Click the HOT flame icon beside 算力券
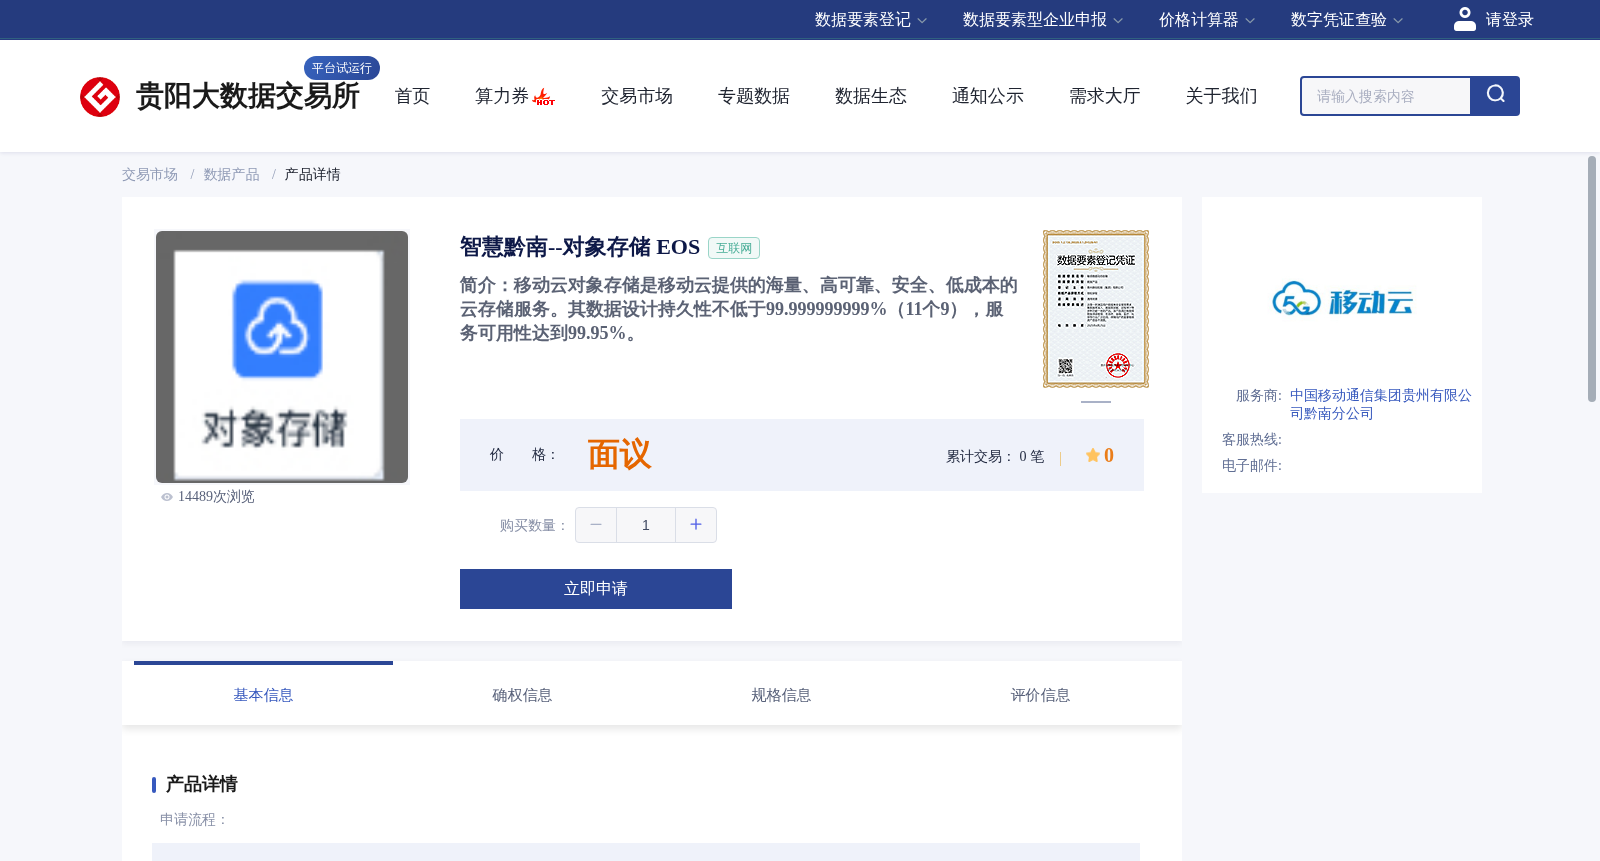The height and width of the screenshot is (861, 1600). tap(544, 97)
